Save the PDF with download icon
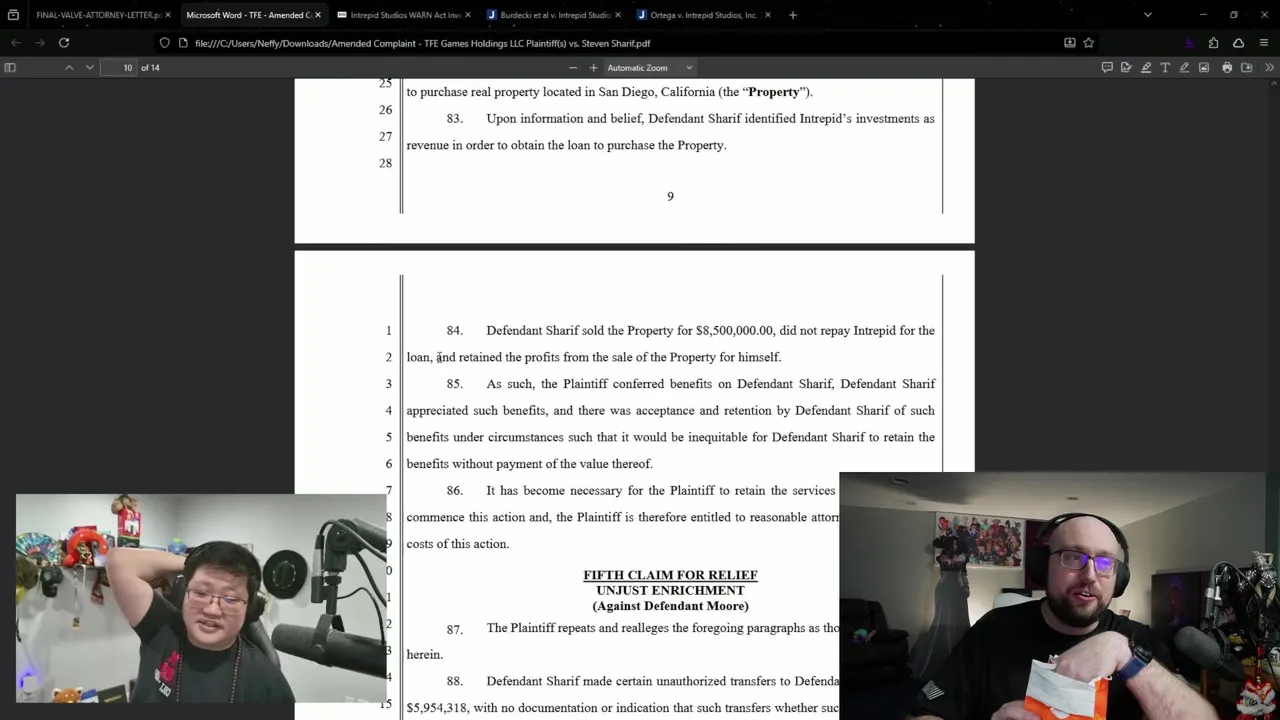This screenshot has height=720, width=1280. click(x=1246, y=68)
